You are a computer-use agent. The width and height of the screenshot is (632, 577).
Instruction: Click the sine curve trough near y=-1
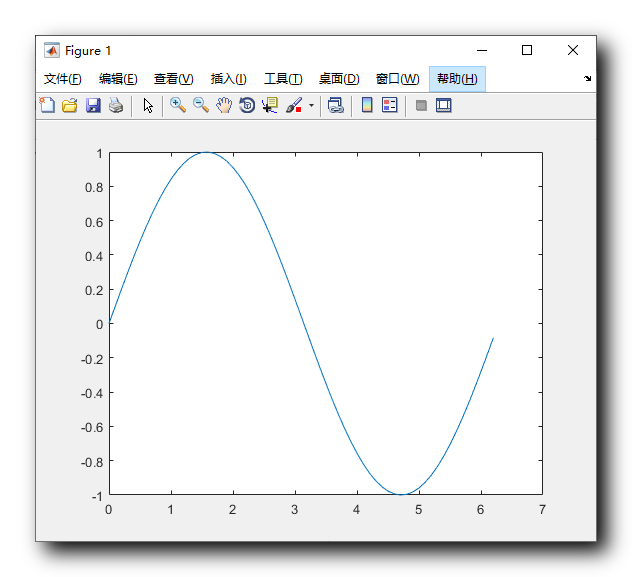coord(401,494)
